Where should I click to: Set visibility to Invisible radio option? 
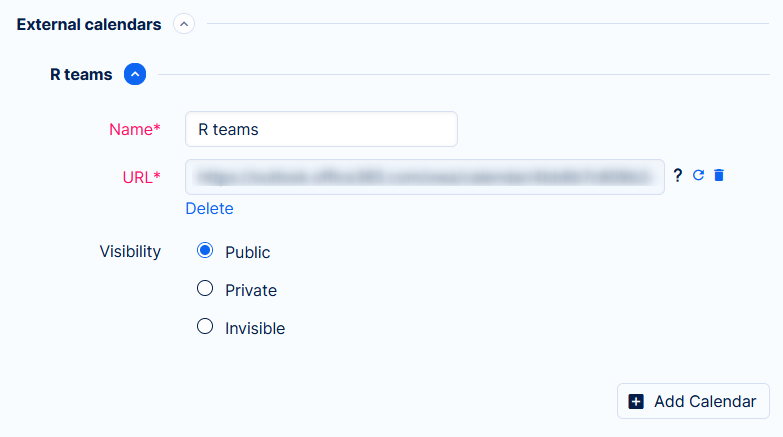click(205, 326)
